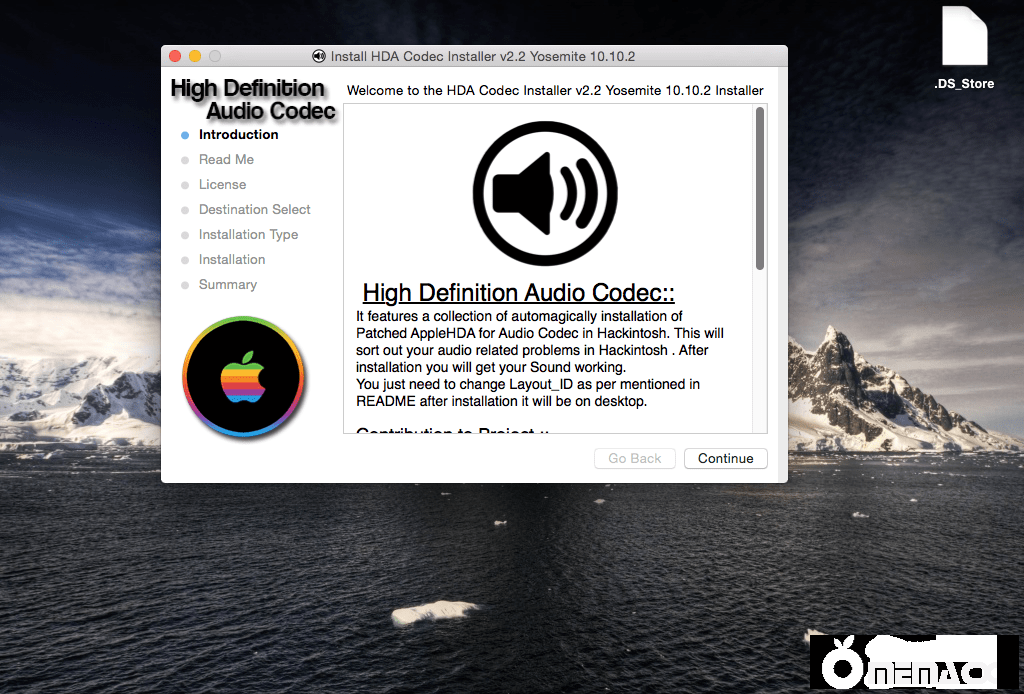
Task: Select the .DS_Store file on desktop
Action: [x=963, y=47]
